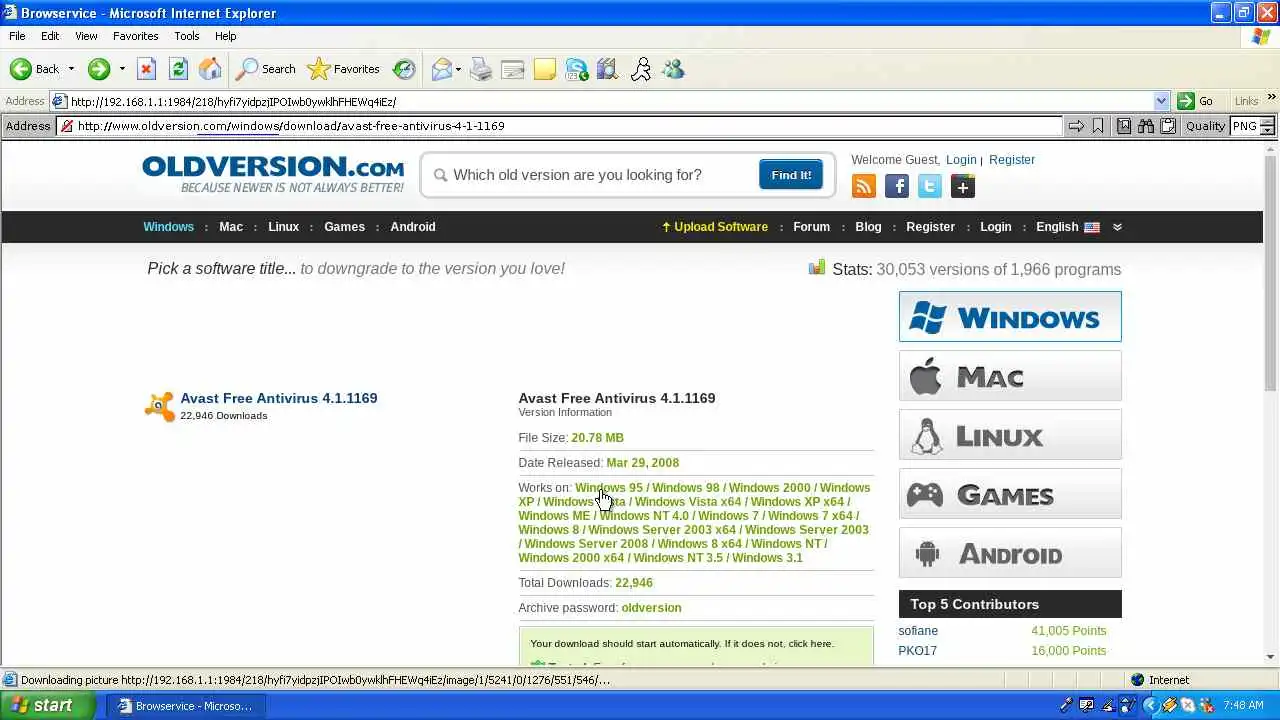Open the Forward button history dropdown
Screen dimensions: 1280x720
pyautogui.click(x=122, y=69)
